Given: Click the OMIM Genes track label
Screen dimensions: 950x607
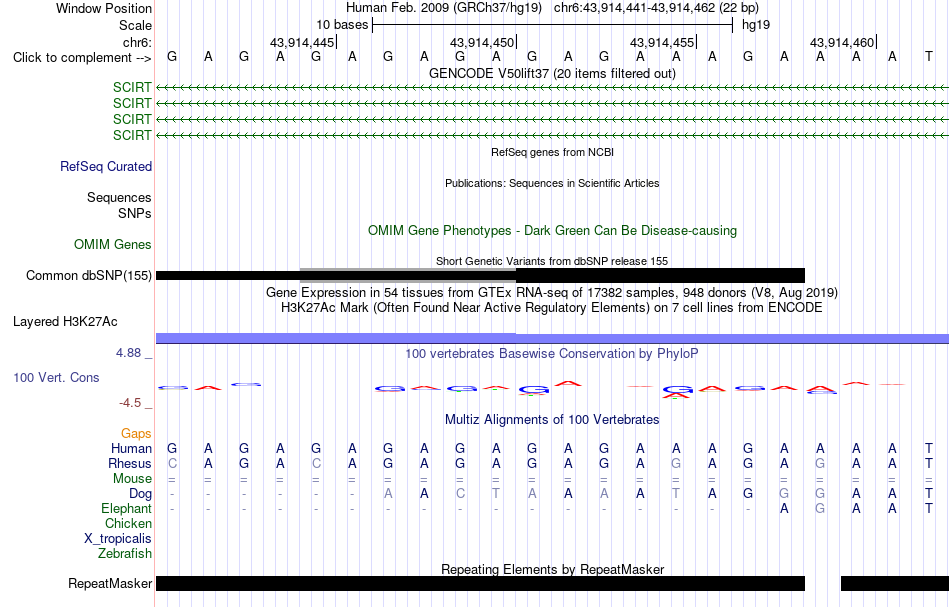Looking at the screenshot, I should coord(113,244).
